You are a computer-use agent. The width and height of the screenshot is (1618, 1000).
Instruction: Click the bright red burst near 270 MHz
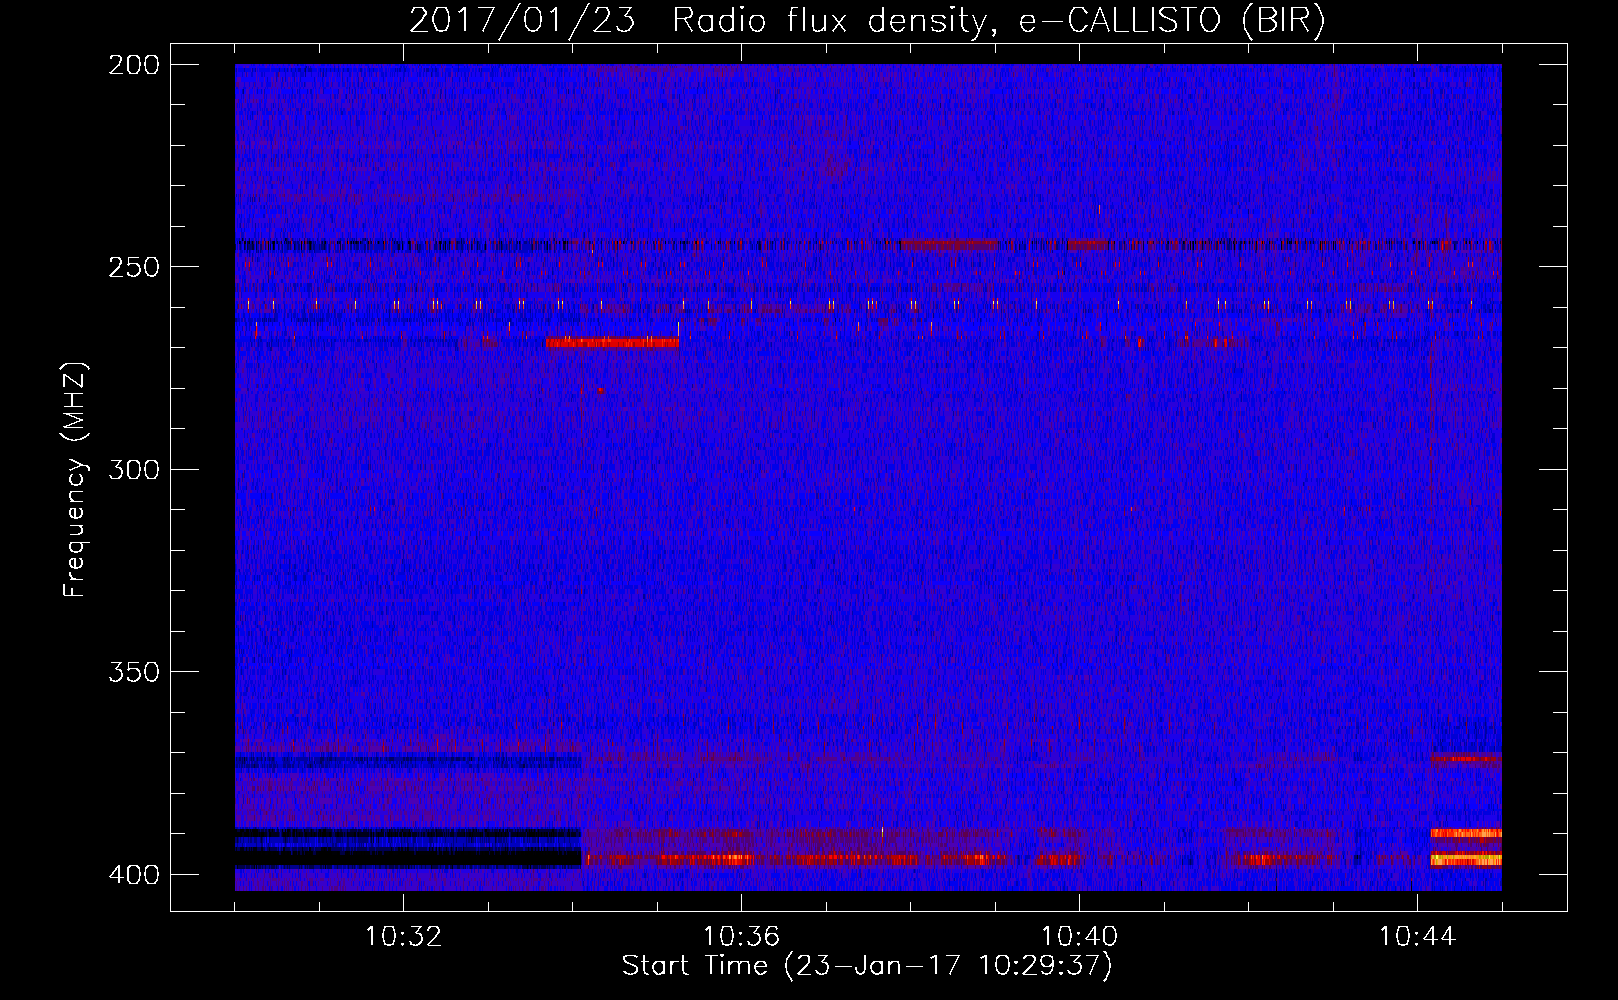pyautogui.click(x=612, y=343)
